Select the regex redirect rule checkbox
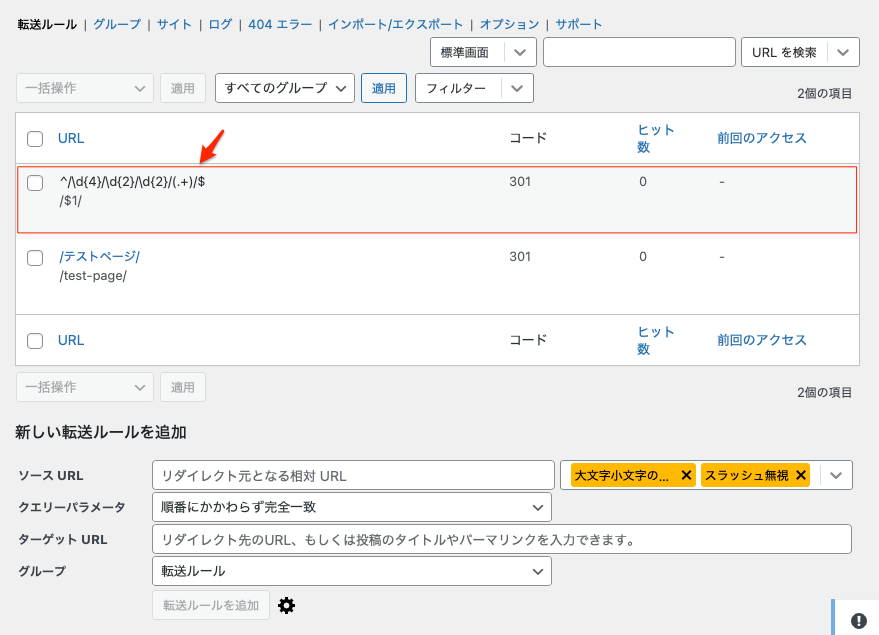This screenshot has height=635, width=879. point(35,183)
